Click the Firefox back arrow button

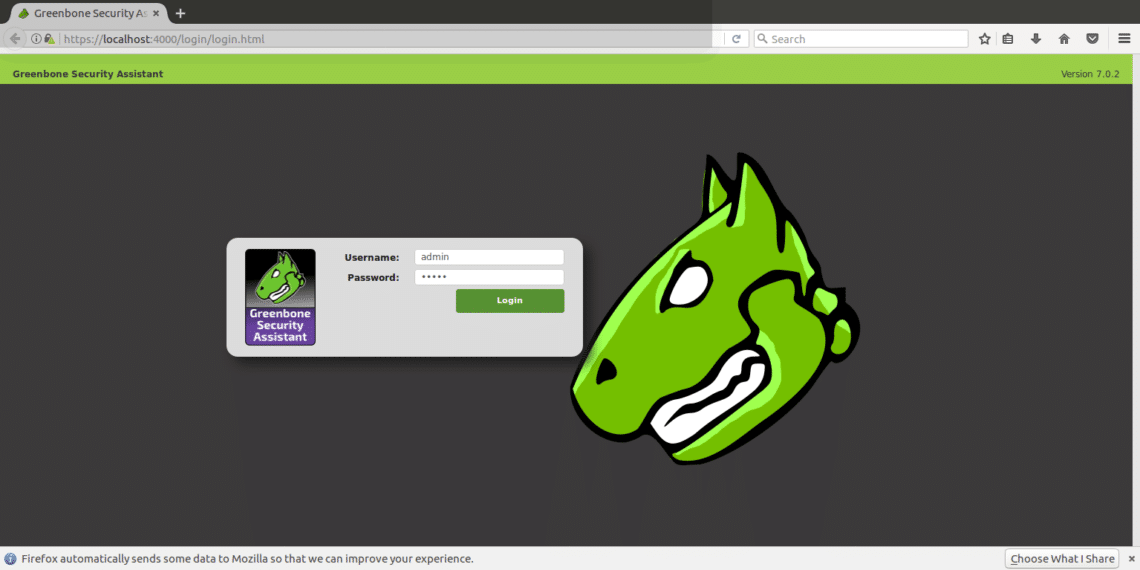tap(14, 39)
